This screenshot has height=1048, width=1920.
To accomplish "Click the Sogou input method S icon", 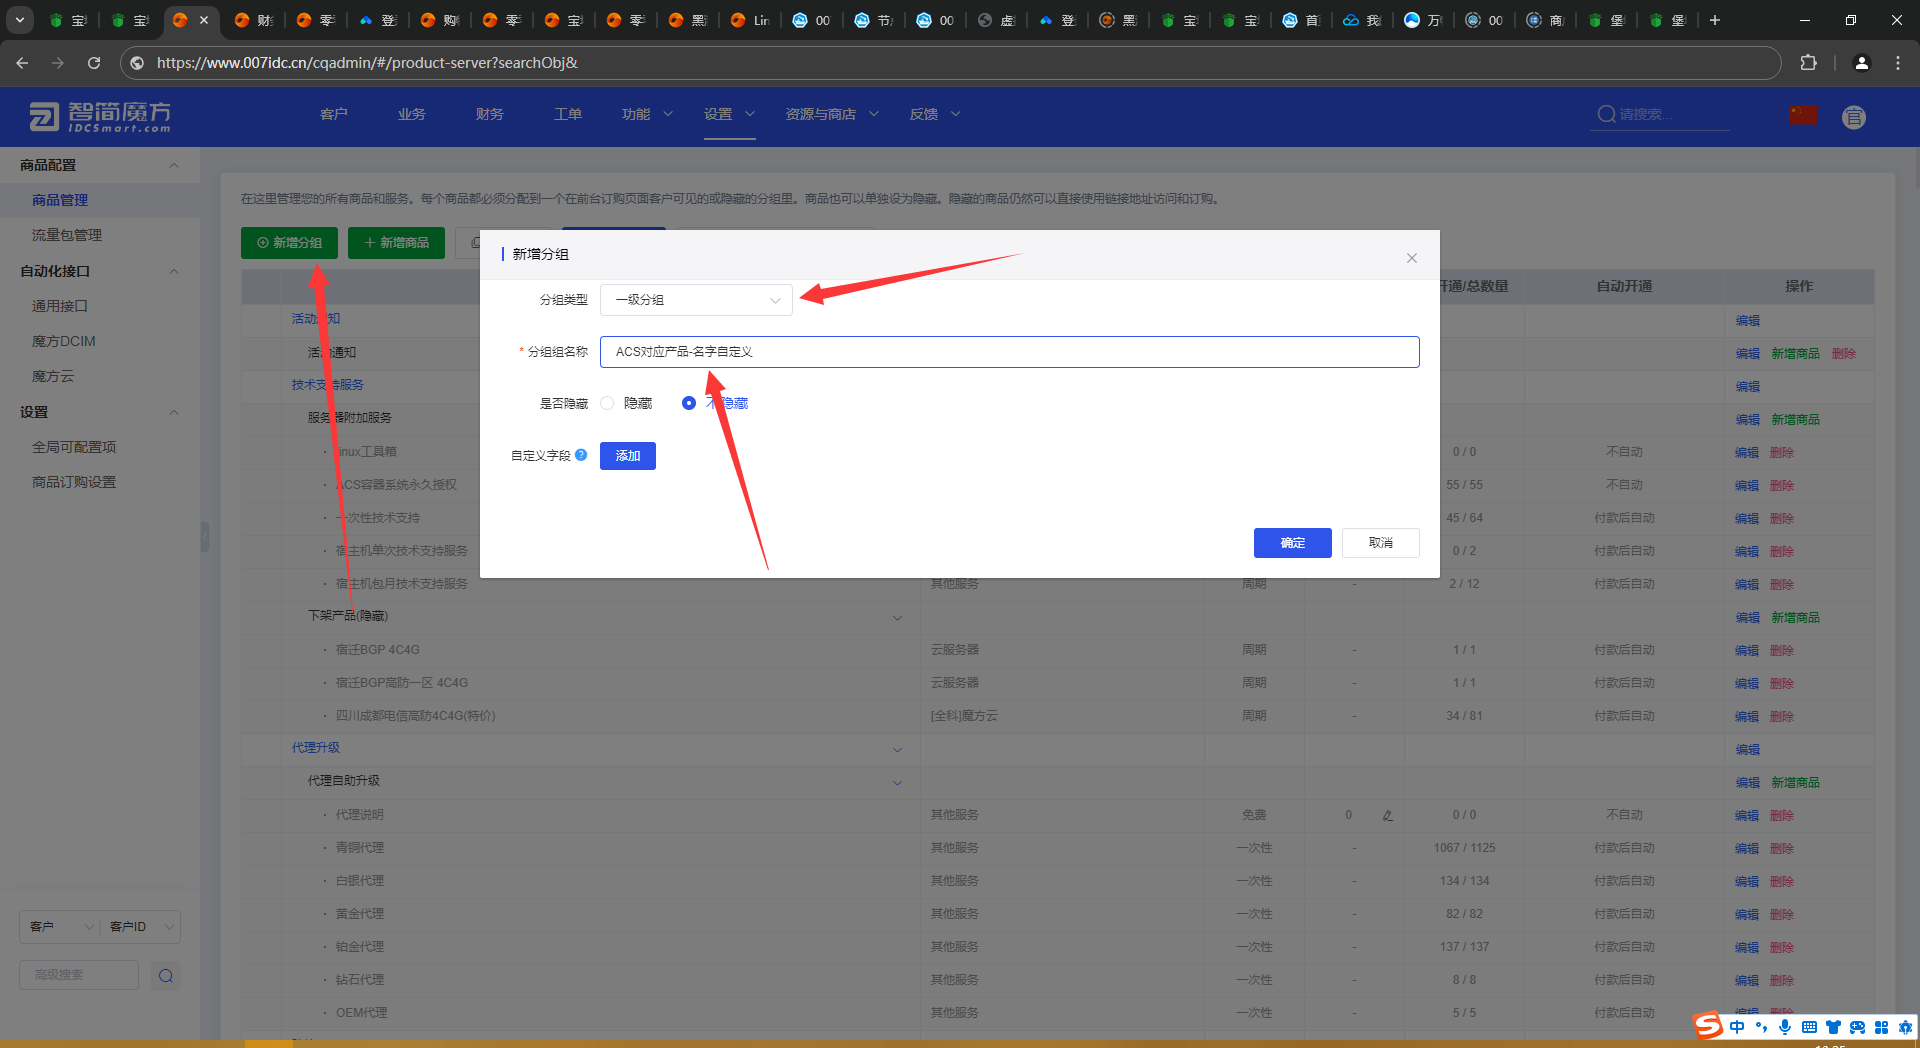I will [1708, 1026].
